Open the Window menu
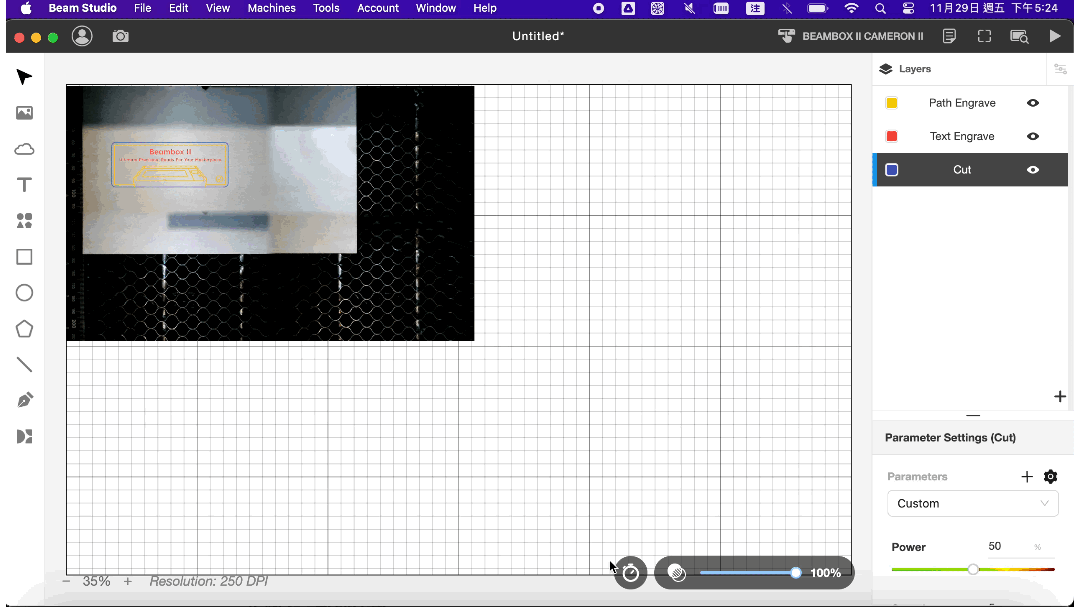The width and height of the screenshot is (1080, 608). (x=436, y=8)
